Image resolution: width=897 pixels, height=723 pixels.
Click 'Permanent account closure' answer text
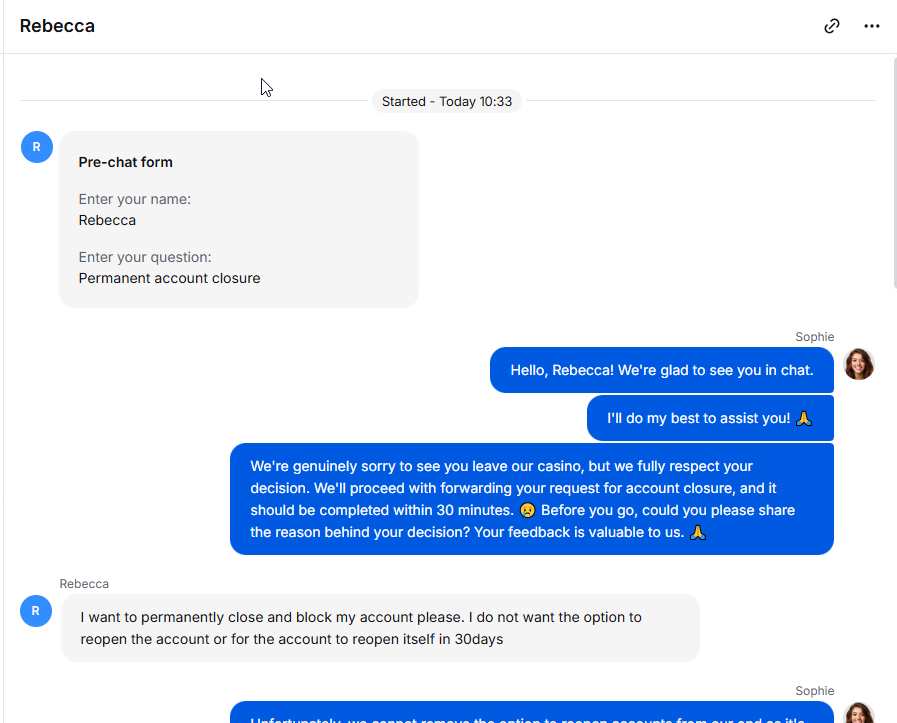coord(169,278)
